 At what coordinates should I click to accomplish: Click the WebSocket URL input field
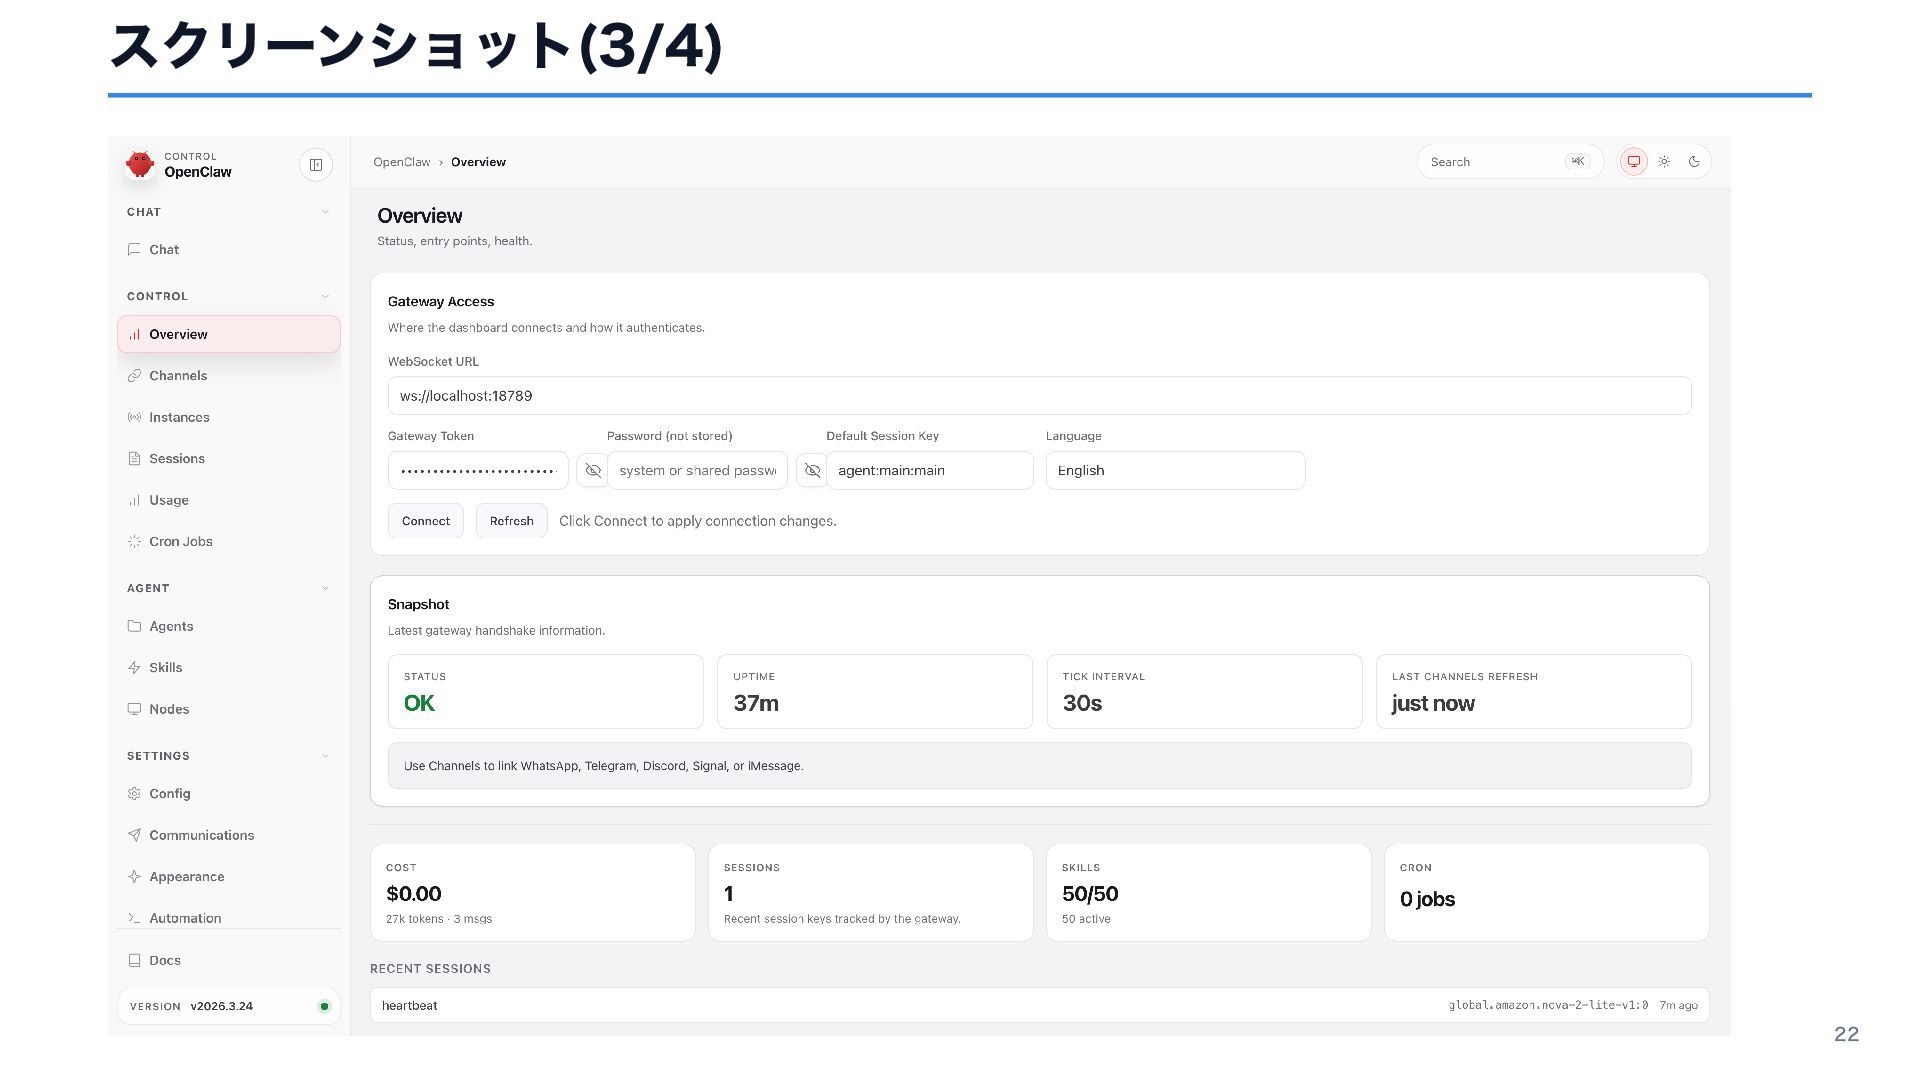pos(1038,396)
